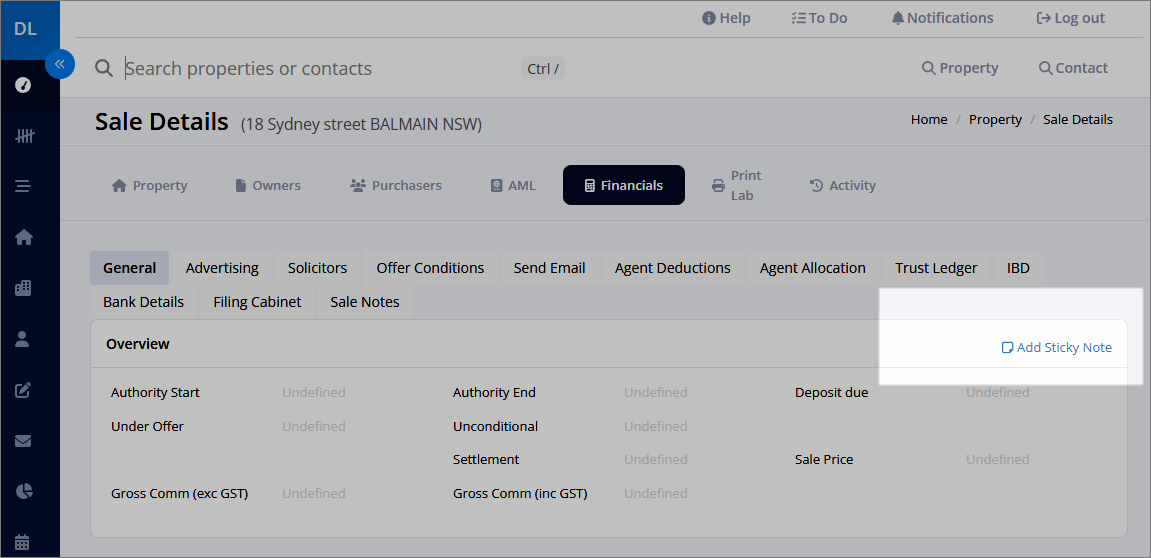Open the Print Lab section
This screenshot has height=558, width=1151.
(737, 186)
